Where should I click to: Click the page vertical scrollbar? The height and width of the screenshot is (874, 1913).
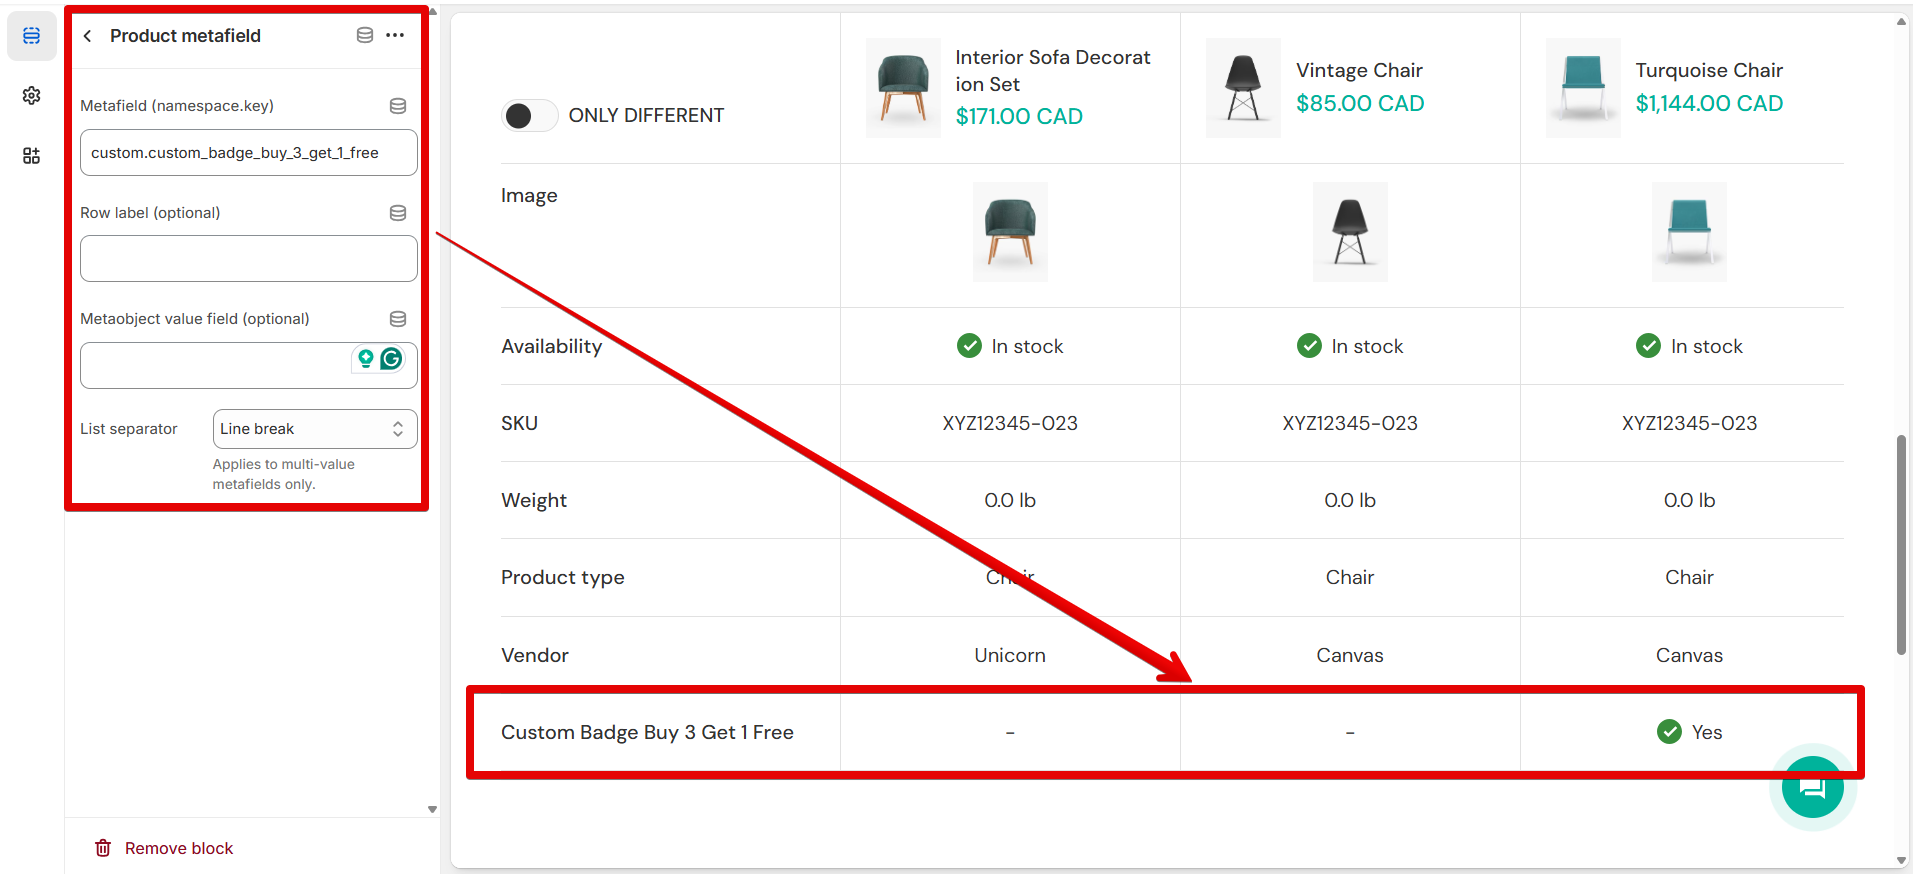[x=1901, y=545]
